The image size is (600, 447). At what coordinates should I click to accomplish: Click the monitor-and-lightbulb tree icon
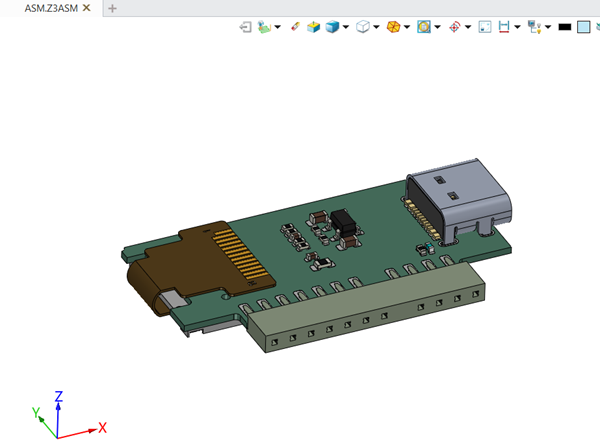(534, 27)
